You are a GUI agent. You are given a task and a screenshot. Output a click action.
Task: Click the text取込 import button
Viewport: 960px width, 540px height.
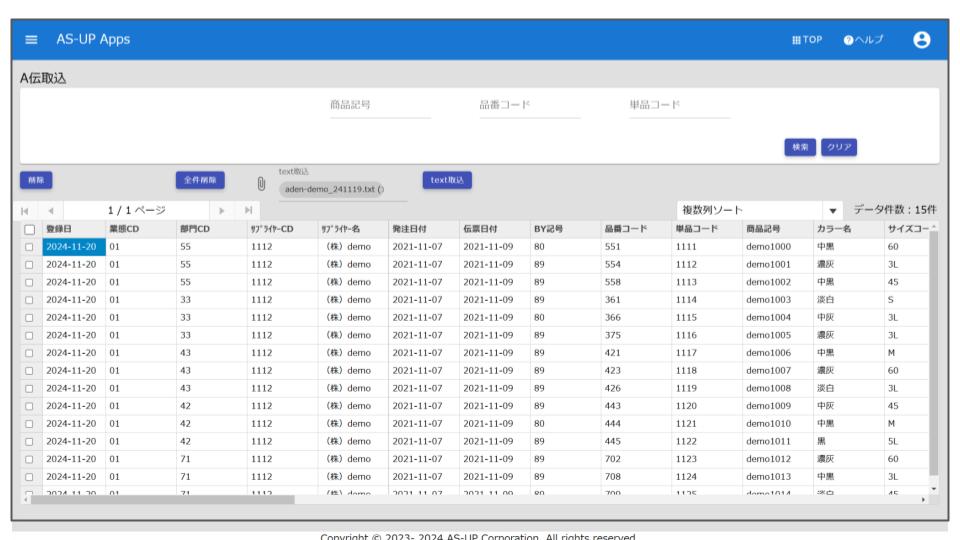point(447,180)
